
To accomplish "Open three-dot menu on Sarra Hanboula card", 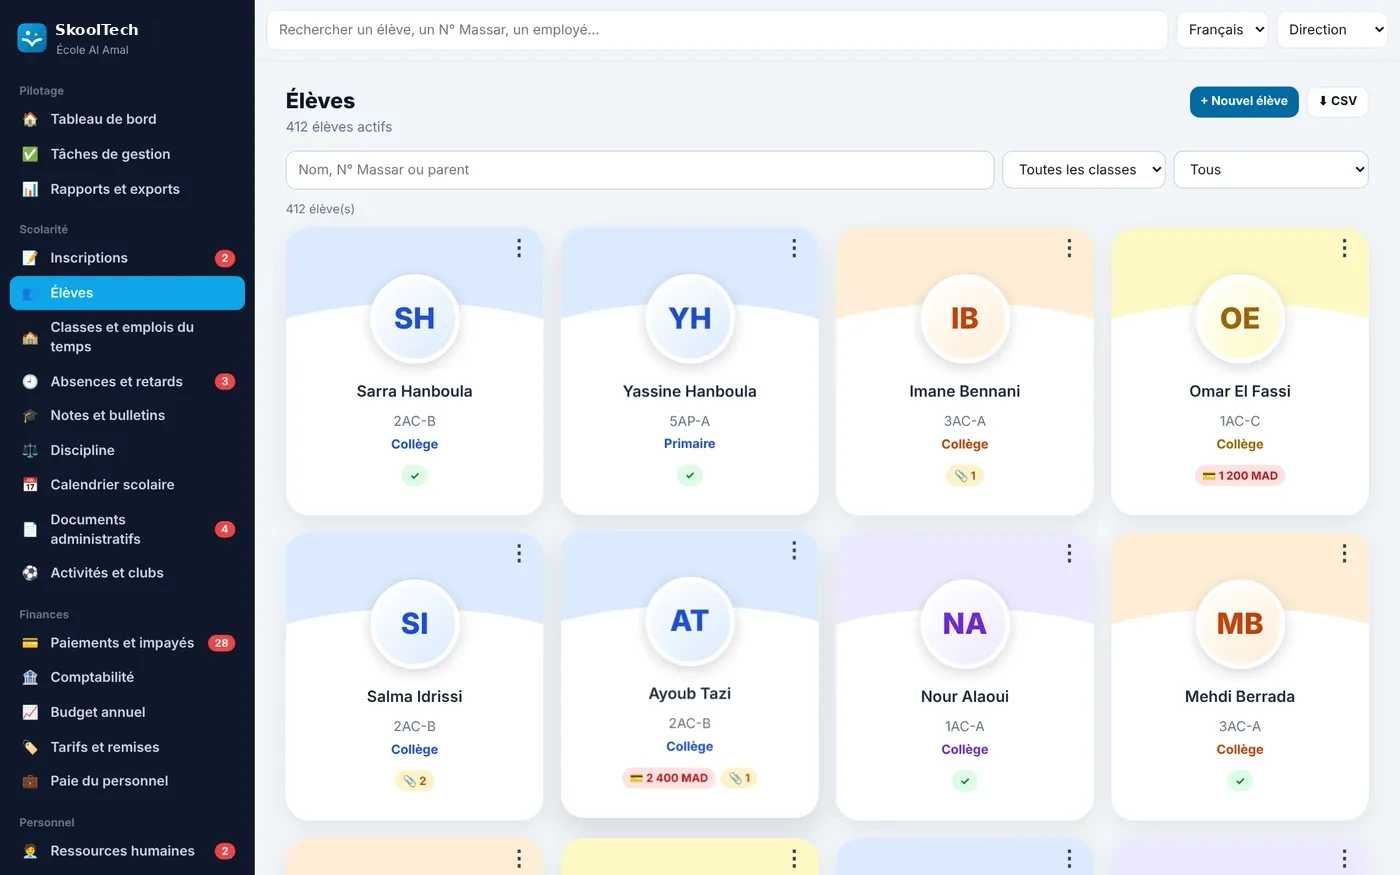I will coord(519,248).
